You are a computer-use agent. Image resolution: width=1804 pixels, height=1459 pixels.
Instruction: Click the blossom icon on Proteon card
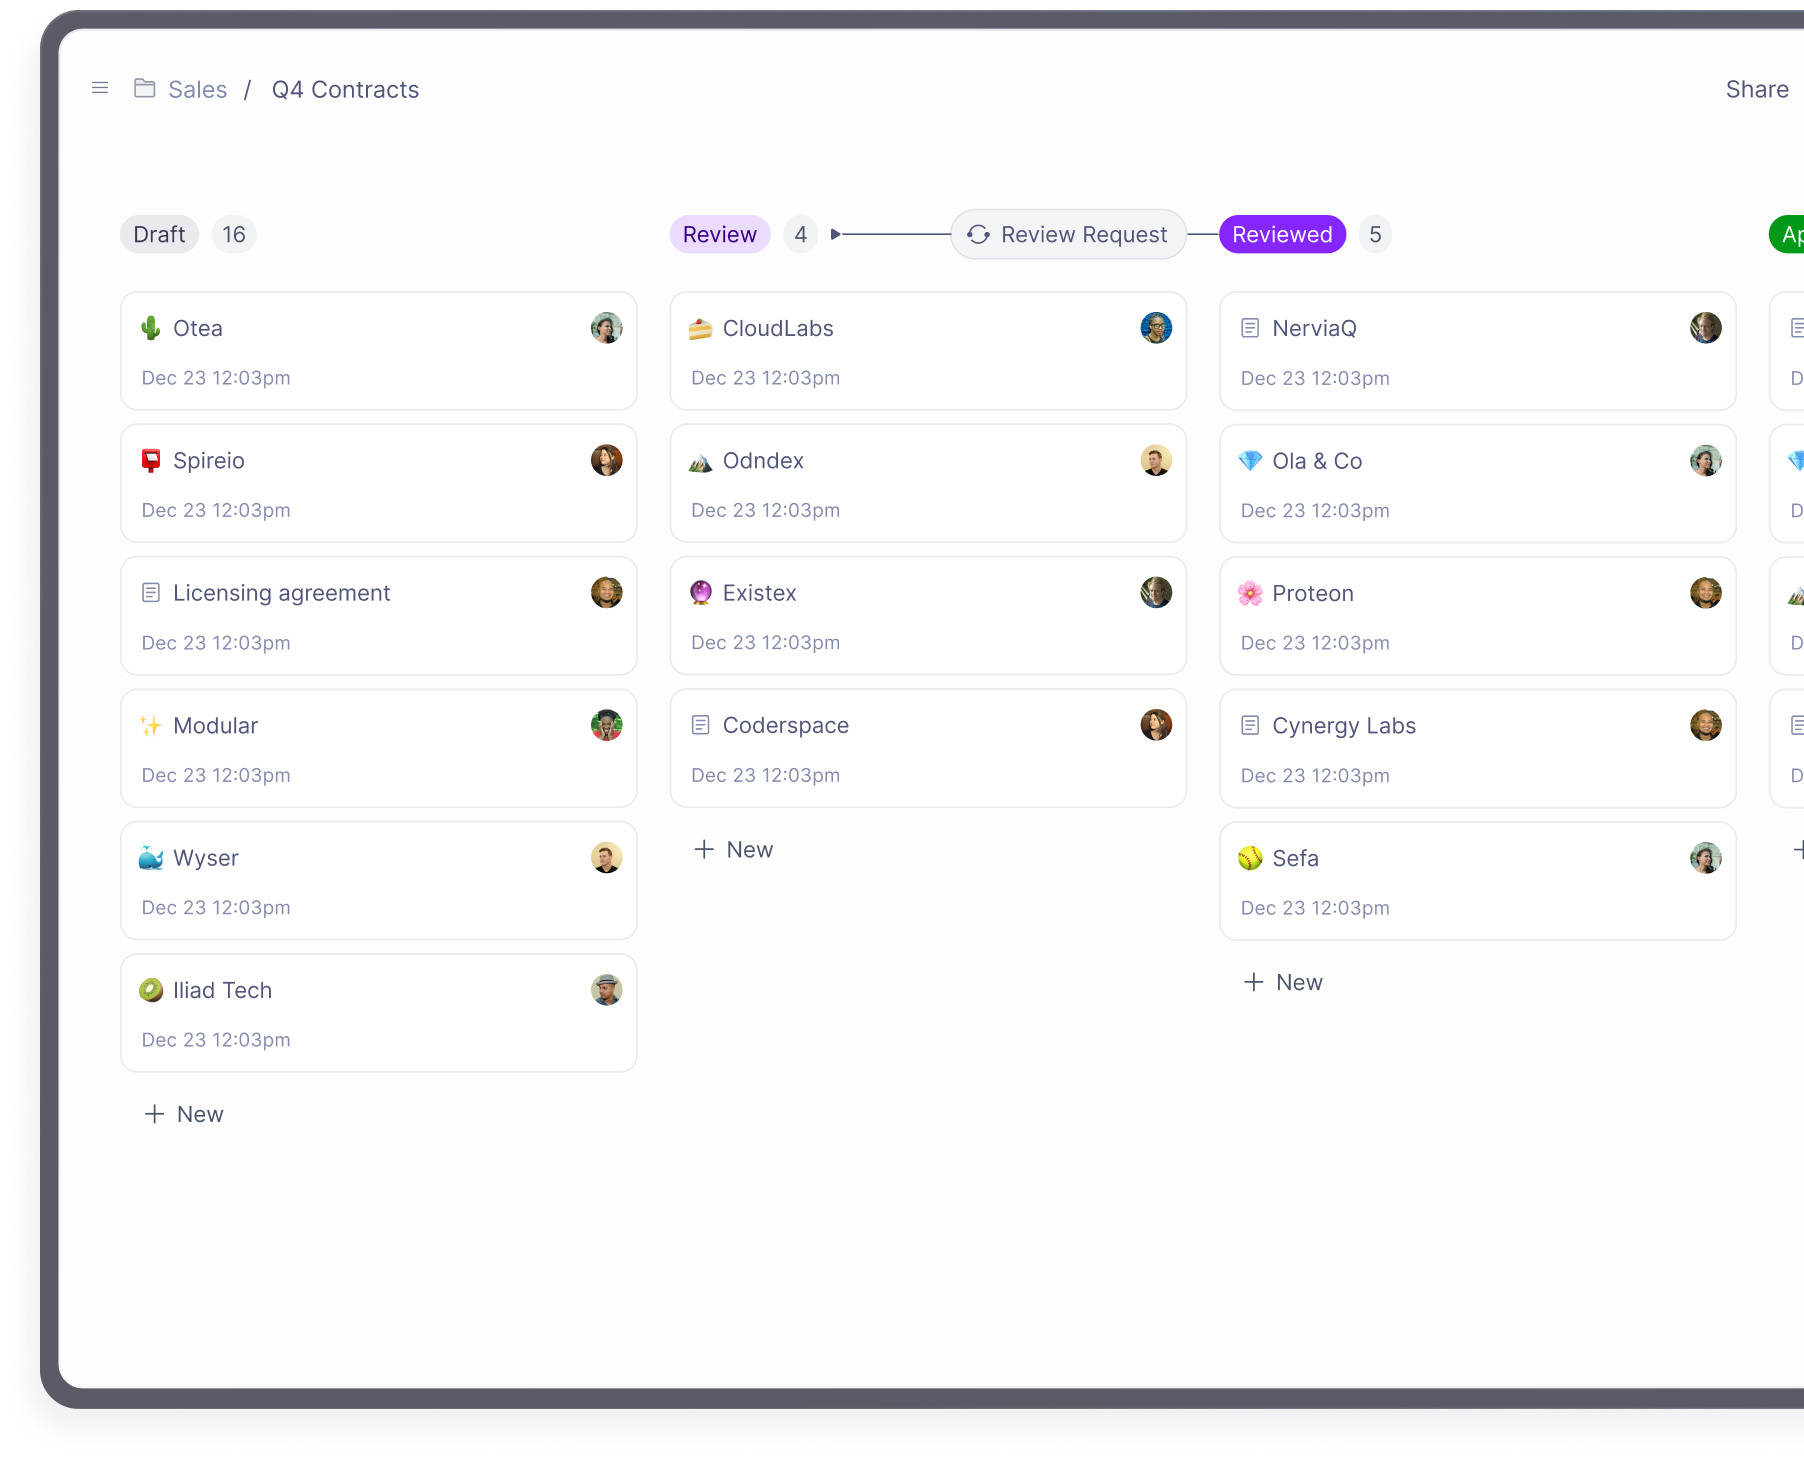(x=1250, y=593)
